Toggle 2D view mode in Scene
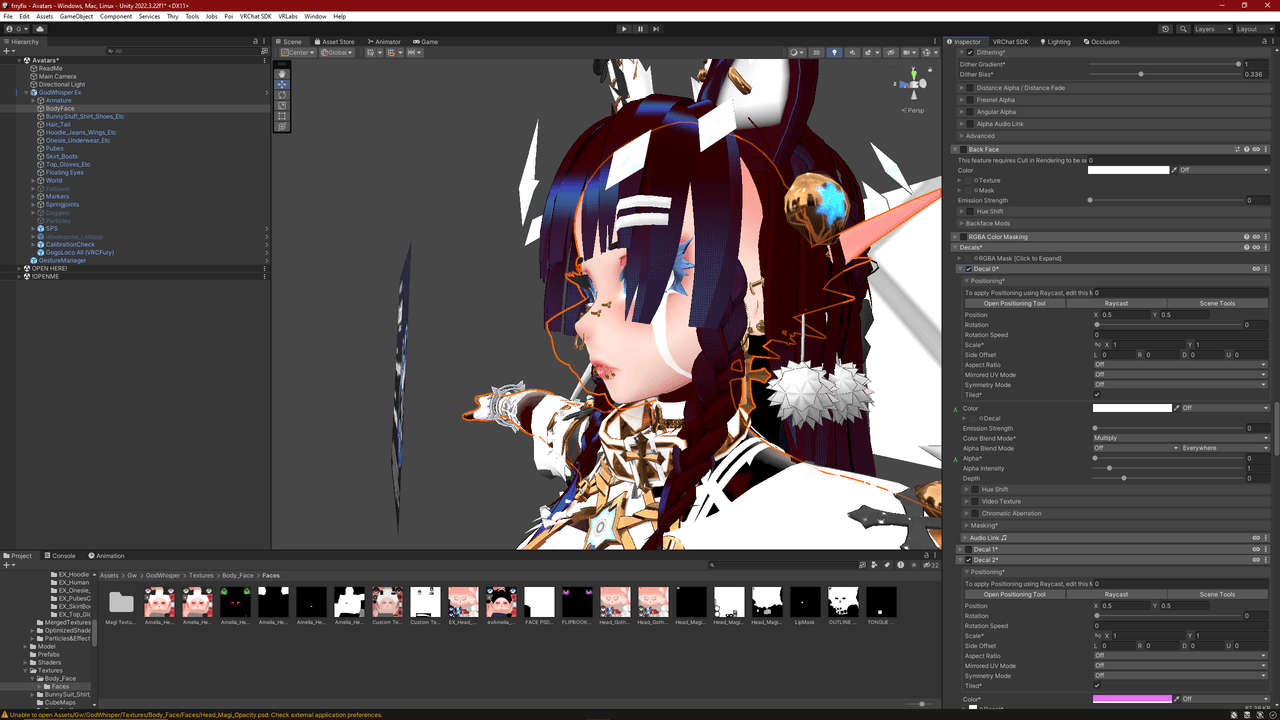This screenshot has height=720, width=1280. pos(816,52)
